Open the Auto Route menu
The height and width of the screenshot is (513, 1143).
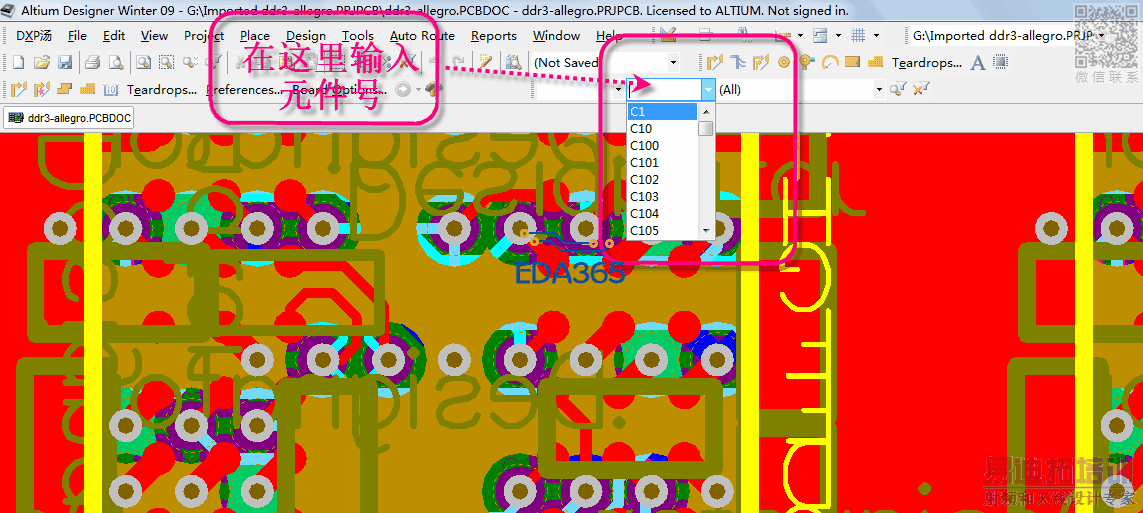[x=422, y=36]
